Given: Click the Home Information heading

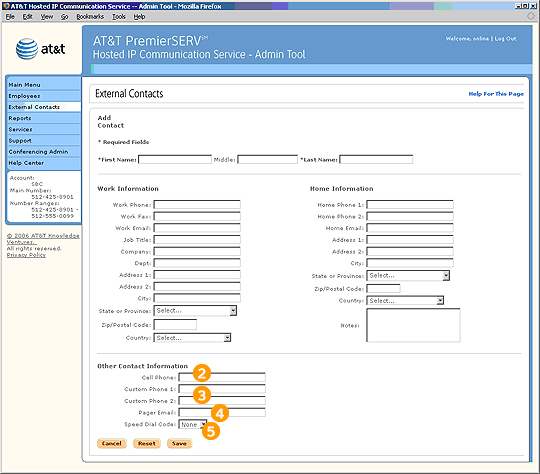Looking at the screenshot, I should click(x=341, y=189).
